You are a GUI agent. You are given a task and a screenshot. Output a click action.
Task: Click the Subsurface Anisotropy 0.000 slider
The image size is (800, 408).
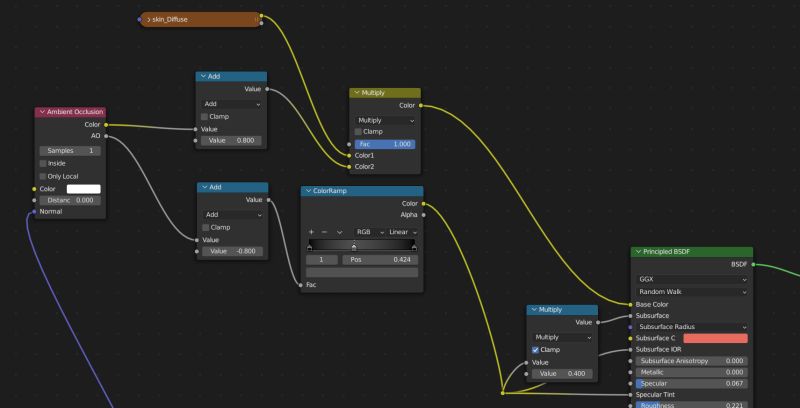click(692, 361)
